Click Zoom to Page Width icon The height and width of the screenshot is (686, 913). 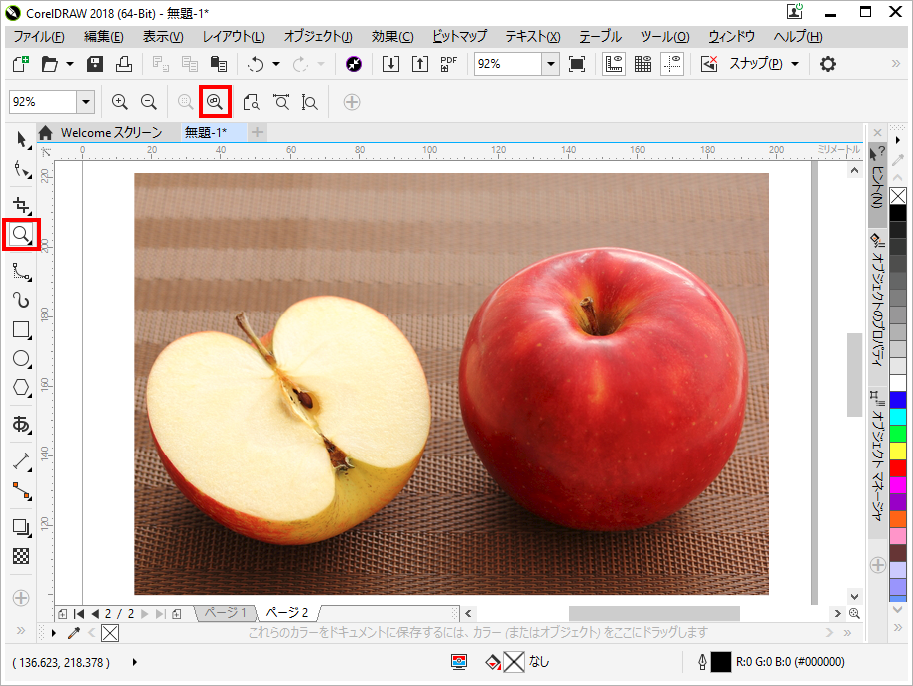click(x=281, y=102)
